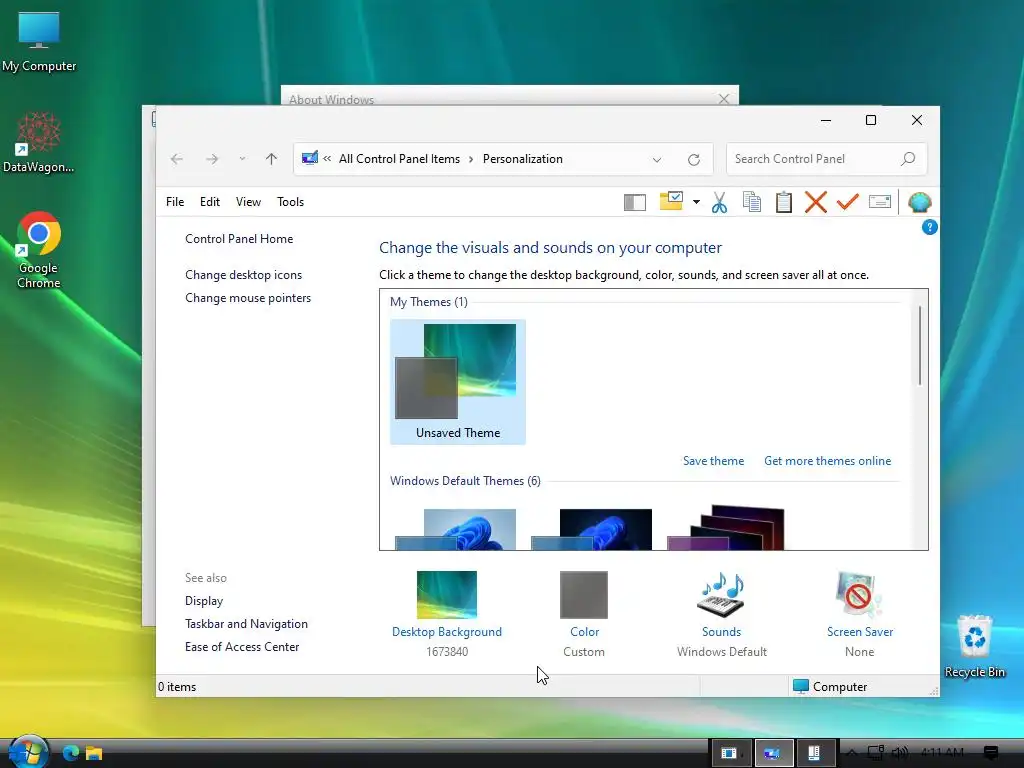This screenshot has height=768, width=1024.
Task: Open Change mouse pointers link
Action: (x=248, y=298)
